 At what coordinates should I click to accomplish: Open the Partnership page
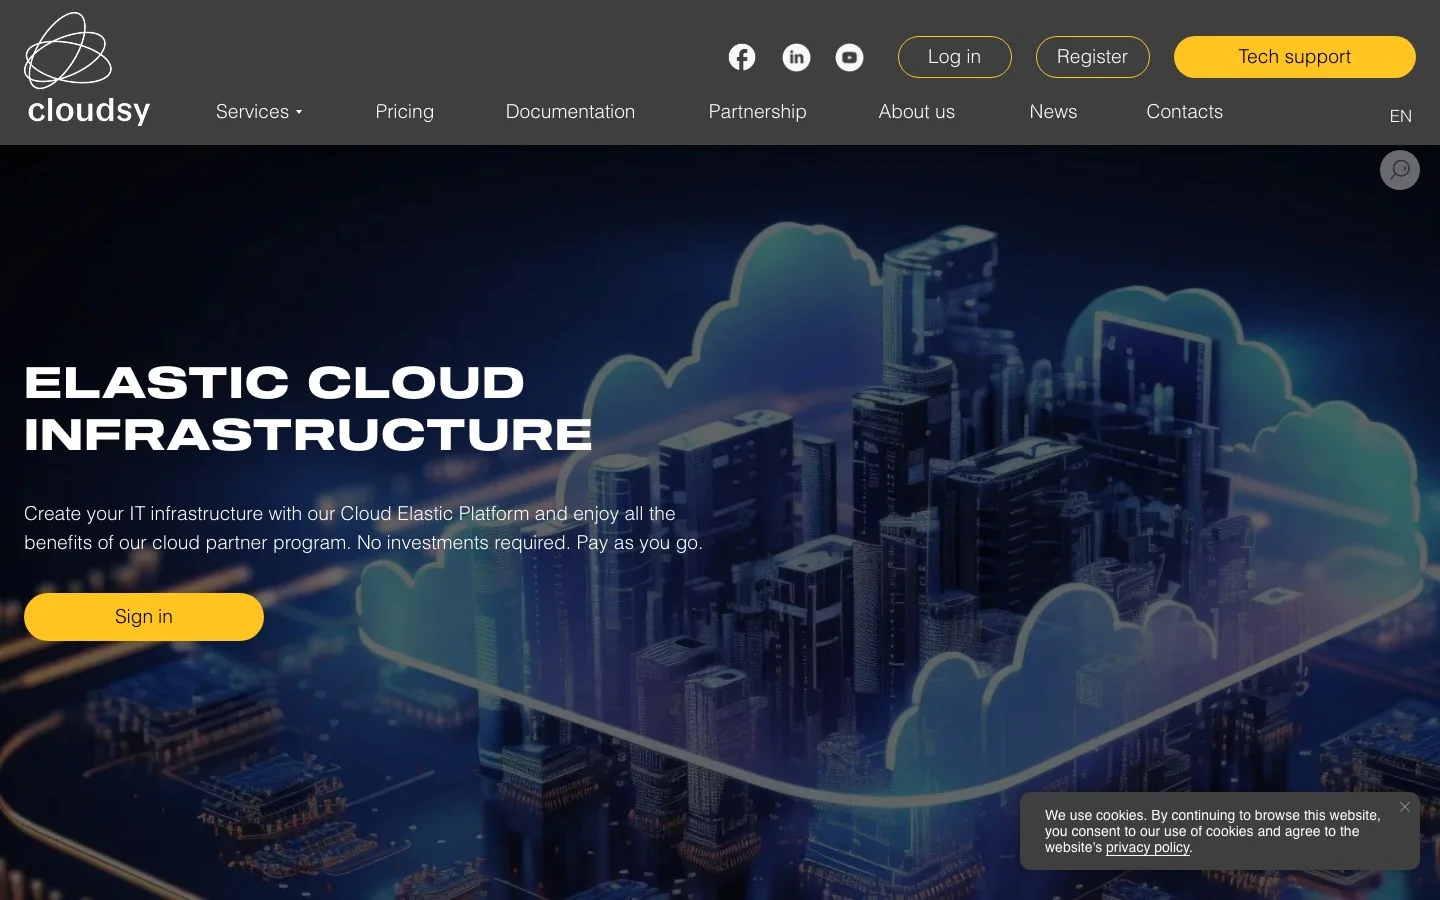[757, 112]
